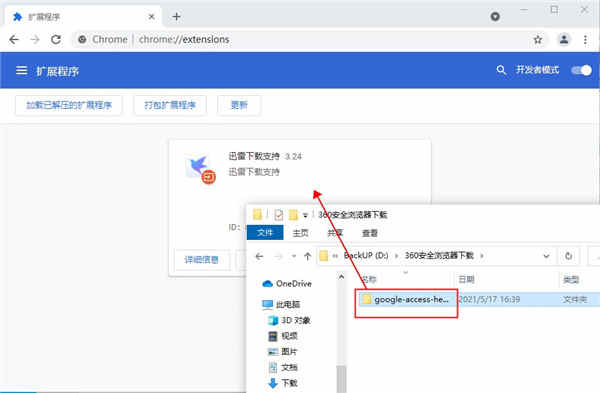Expand the quick access toolbar customize arrow
The width and height of the screenshot is (600, 393).
click(x=305, y=215)
